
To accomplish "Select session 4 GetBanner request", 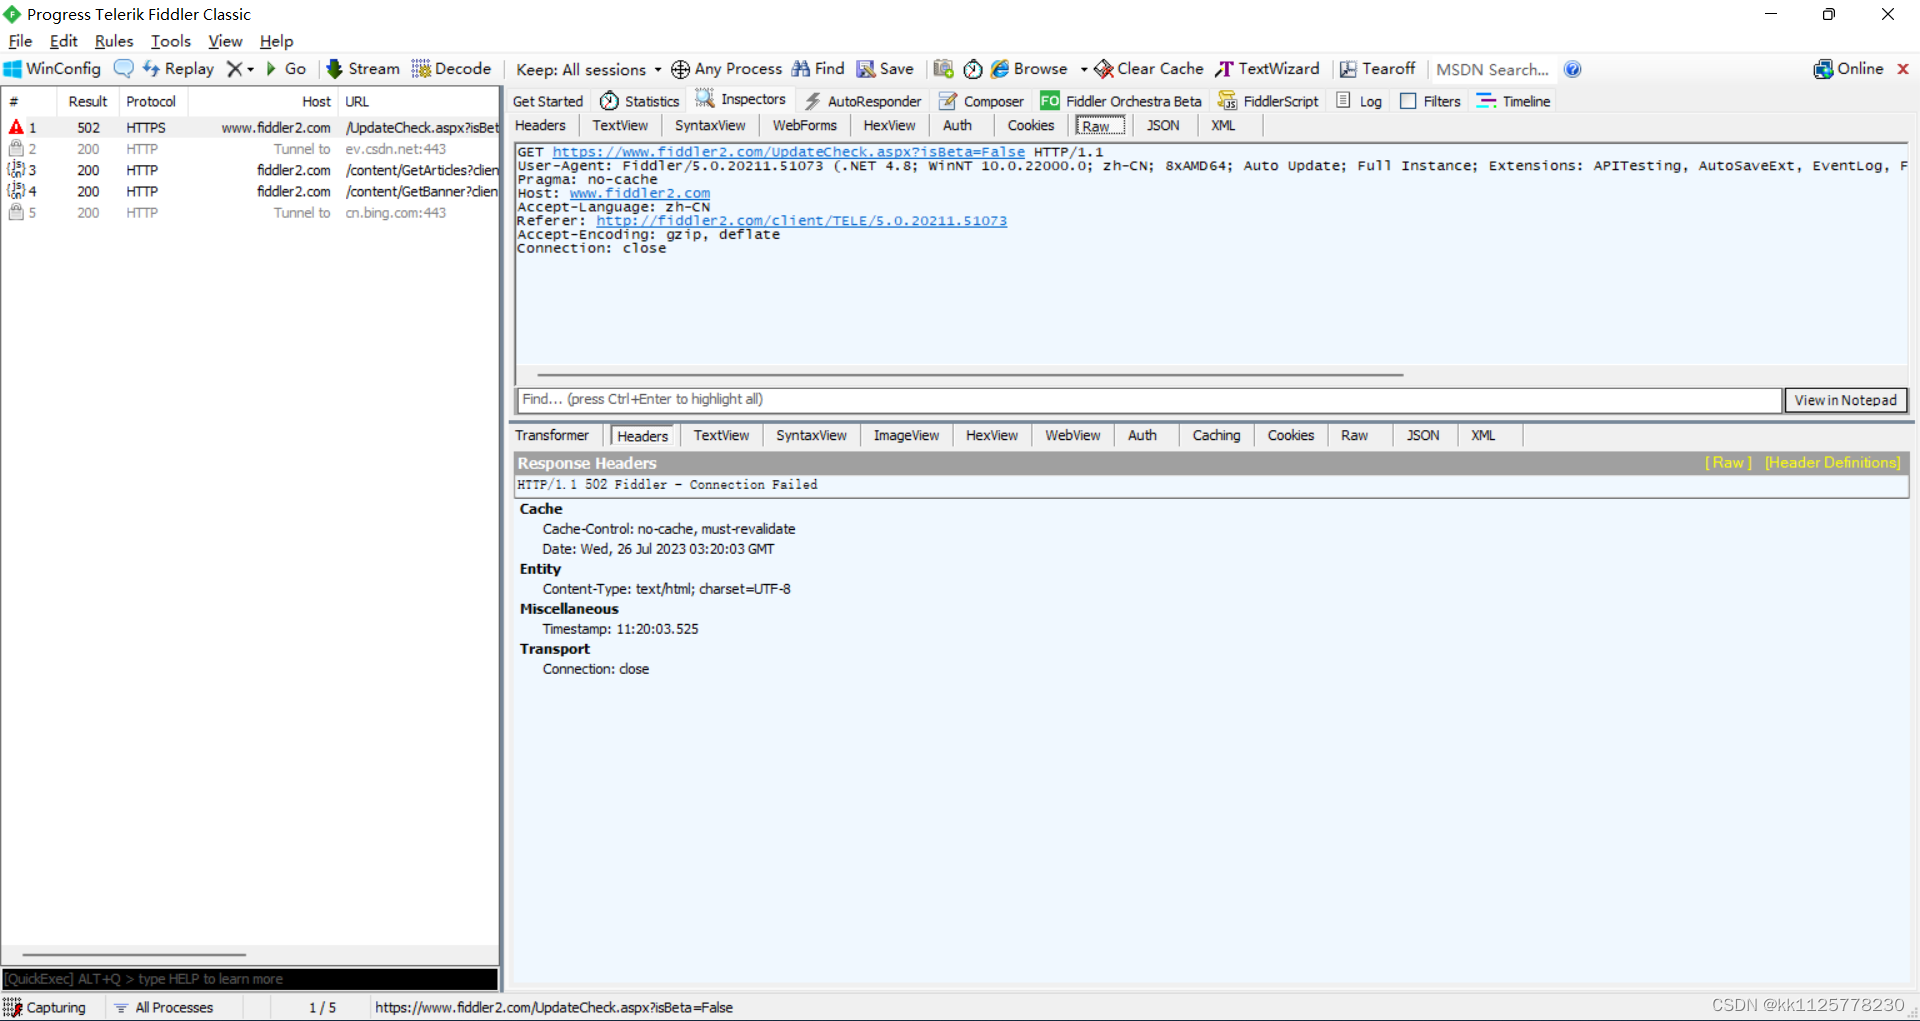I will (x=250, y=191).
